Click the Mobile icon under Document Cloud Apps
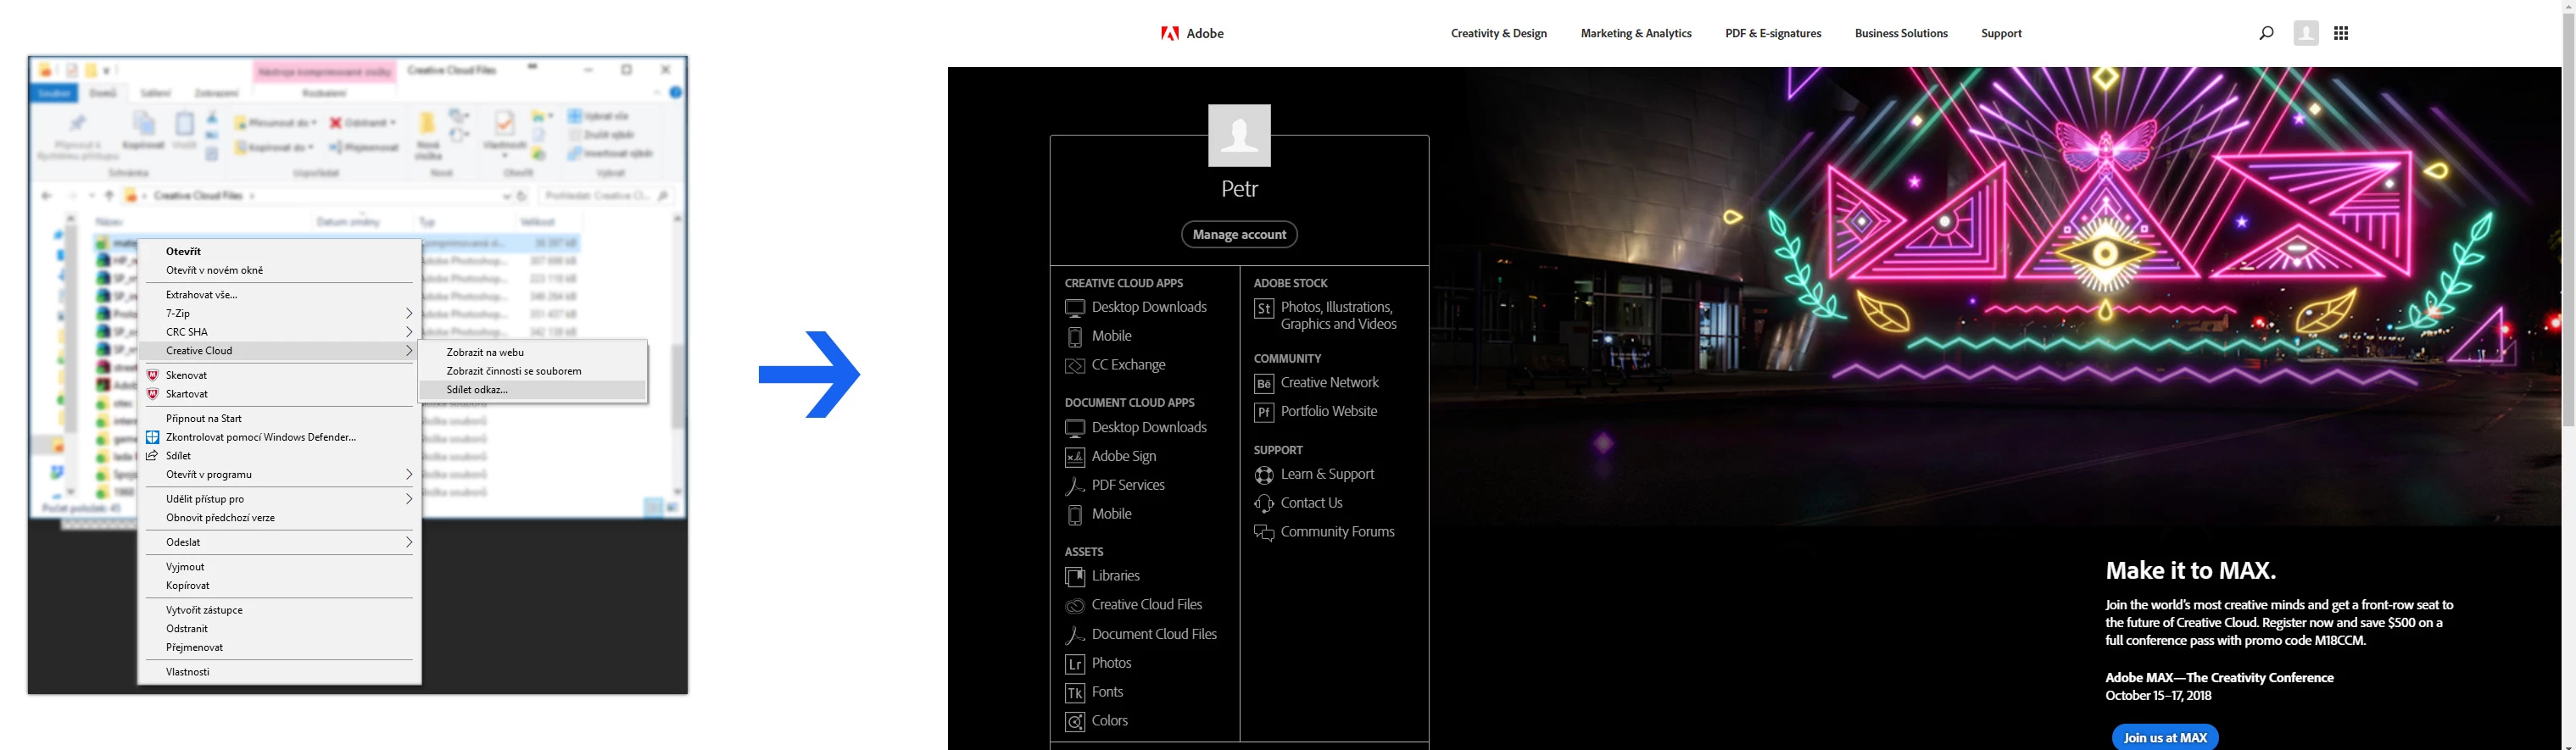2576x750 pixels. point(1075,515)
